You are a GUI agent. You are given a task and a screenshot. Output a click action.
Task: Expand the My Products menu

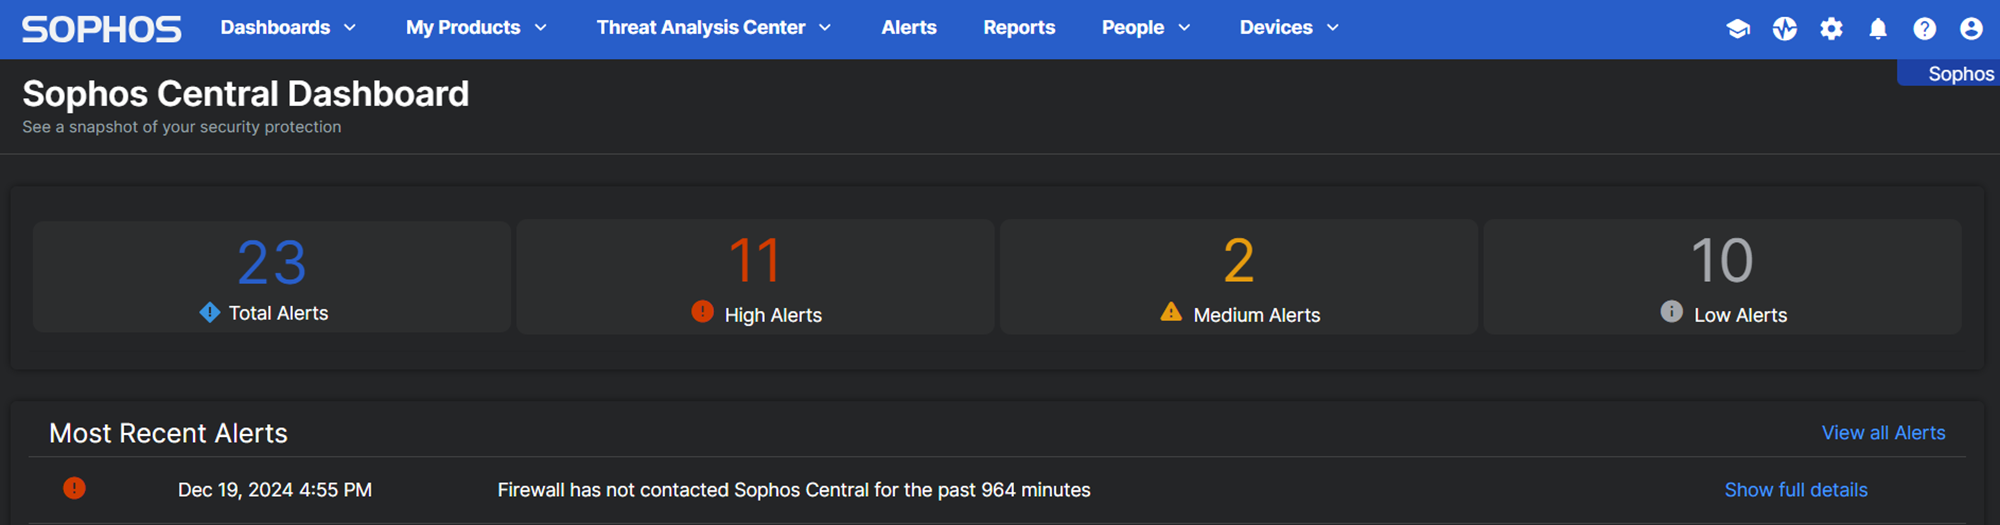click(x=476, y=28)
